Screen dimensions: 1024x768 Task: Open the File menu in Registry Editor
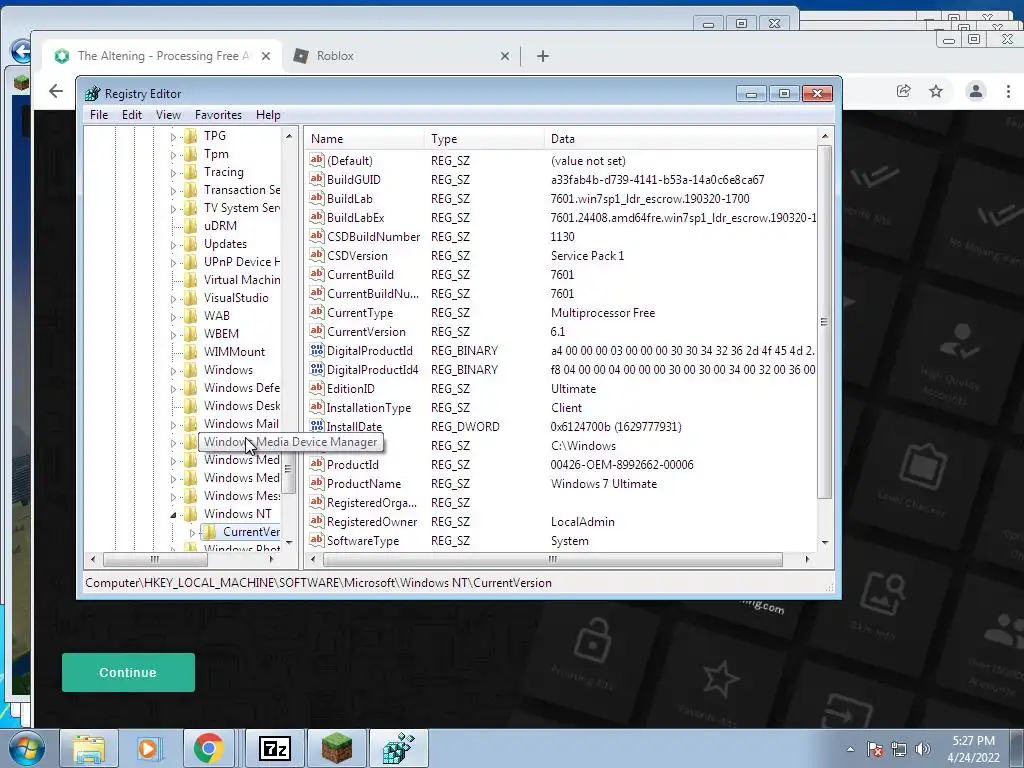(99, 114)
